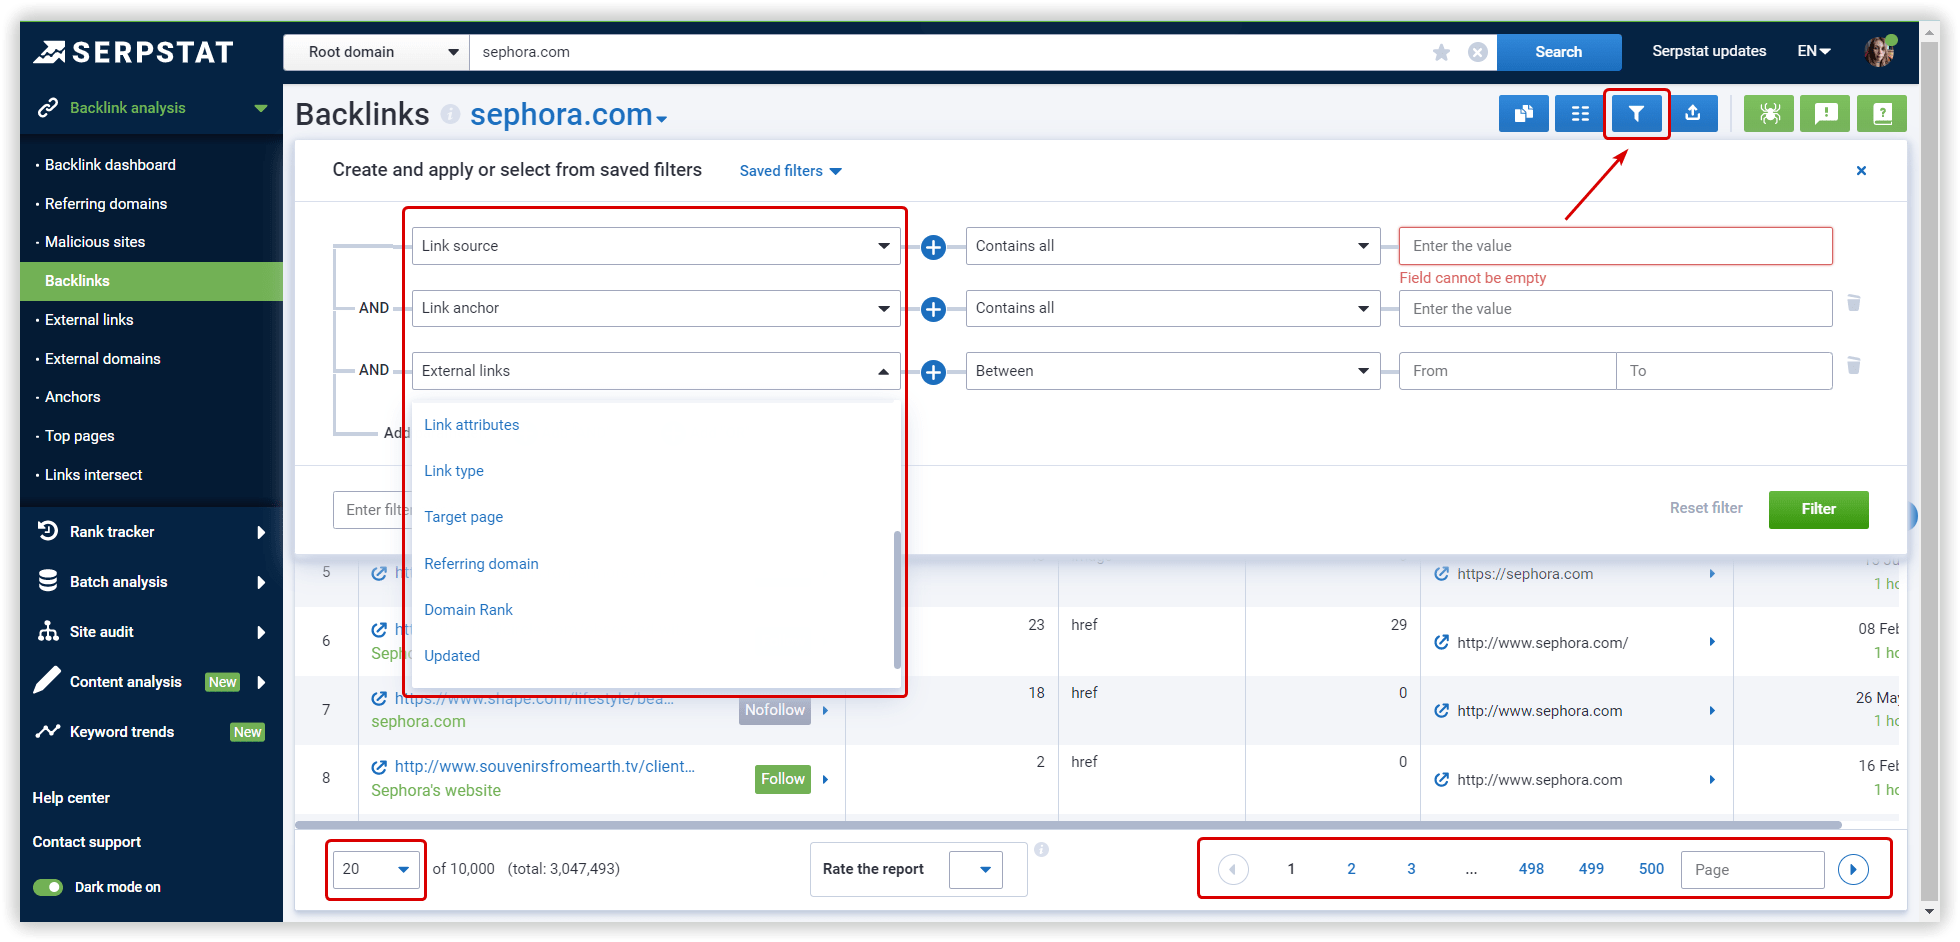Select the compare reports icon
This screenshot has width=1960, height=942.
click(x=1523, y=113)
